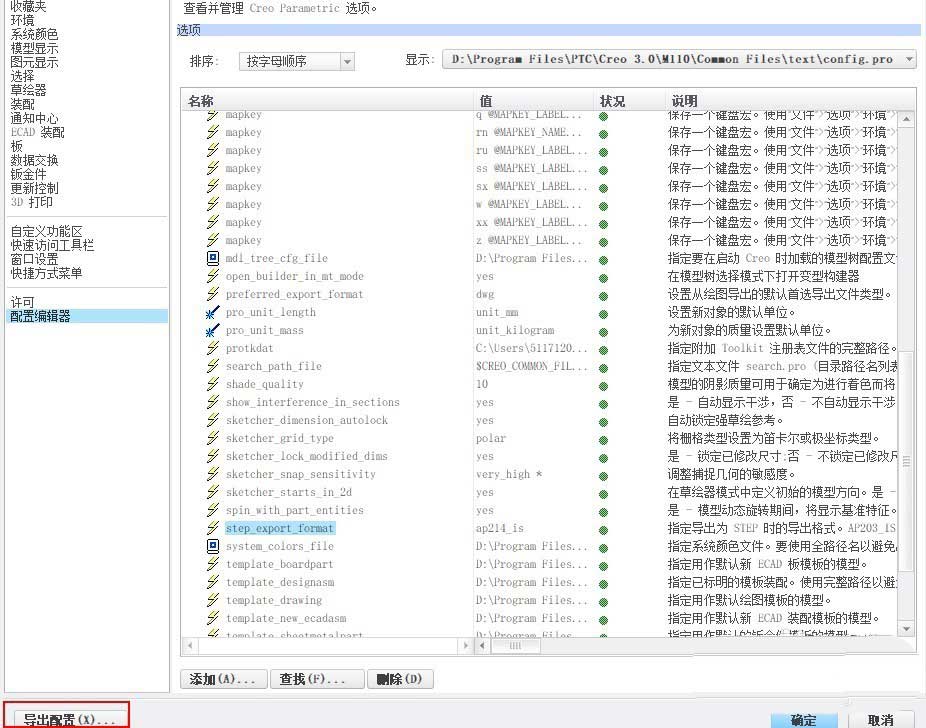This screenshot has height=728, width=926.
Task: Click the 删除(D) button
Action: coord(400,679)
